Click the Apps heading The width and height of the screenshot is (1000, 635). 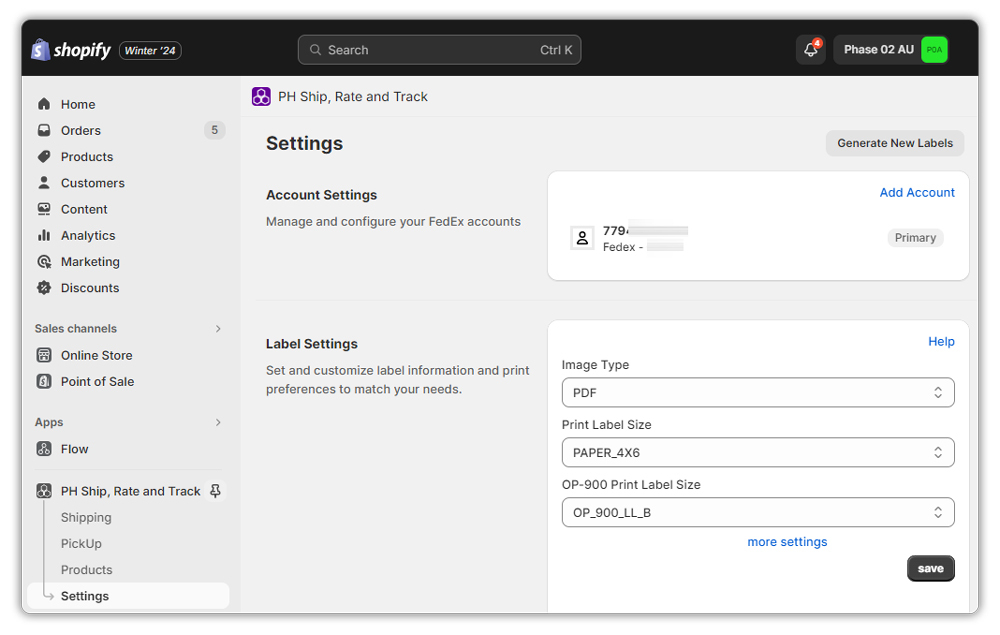click(49, 422)
